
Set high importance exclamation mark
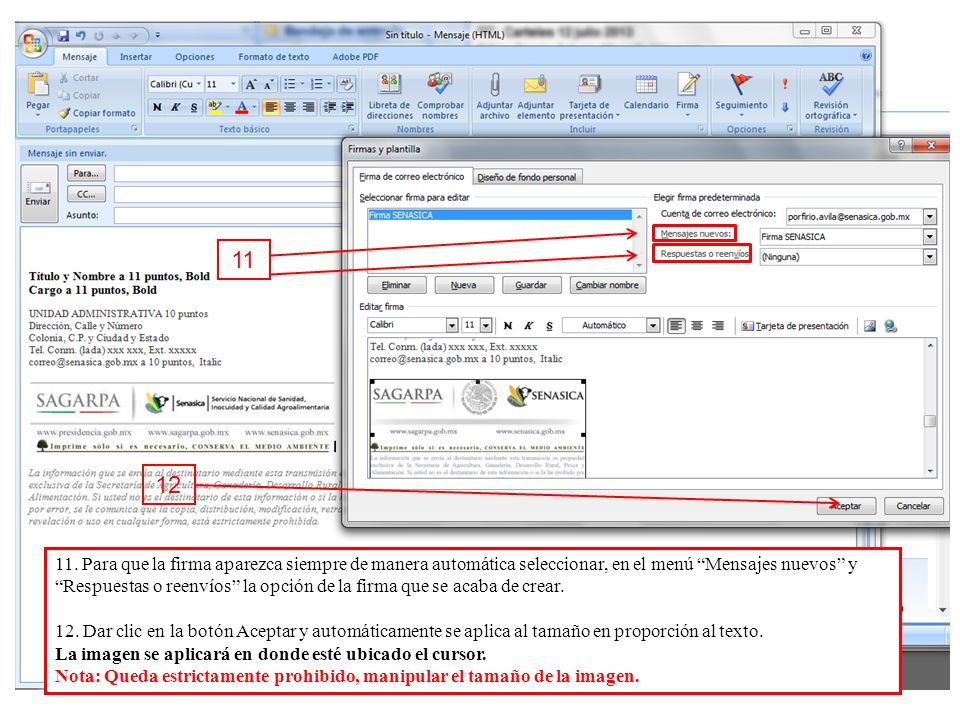click(785, 84)
